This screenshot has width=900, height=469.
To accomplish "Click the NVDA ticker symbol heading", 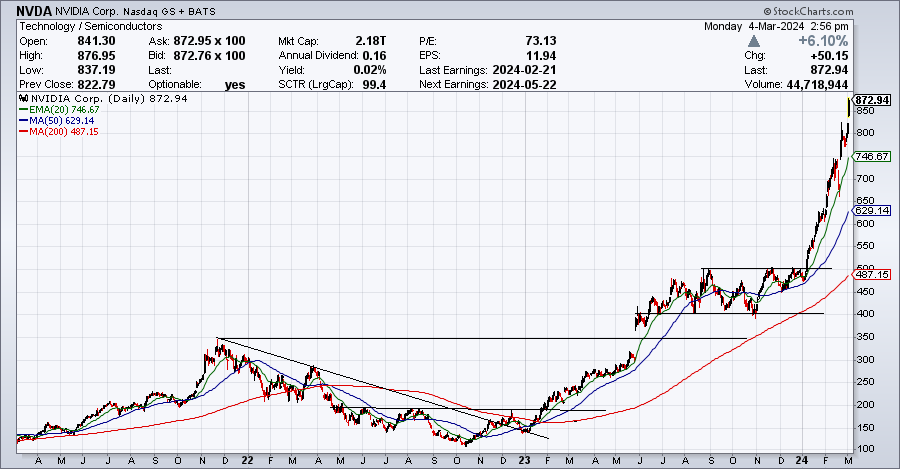I will point(34,11).
